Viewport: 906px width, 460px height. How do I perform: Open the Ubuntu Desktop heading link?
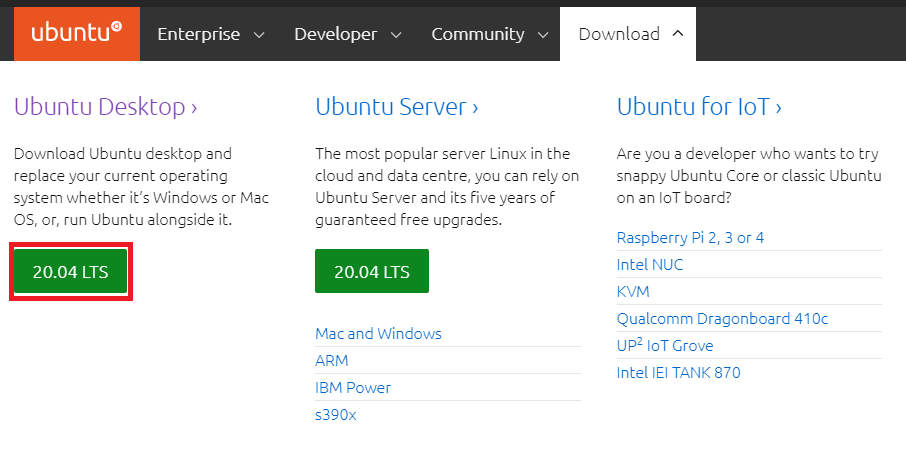(x=106, y=107)
